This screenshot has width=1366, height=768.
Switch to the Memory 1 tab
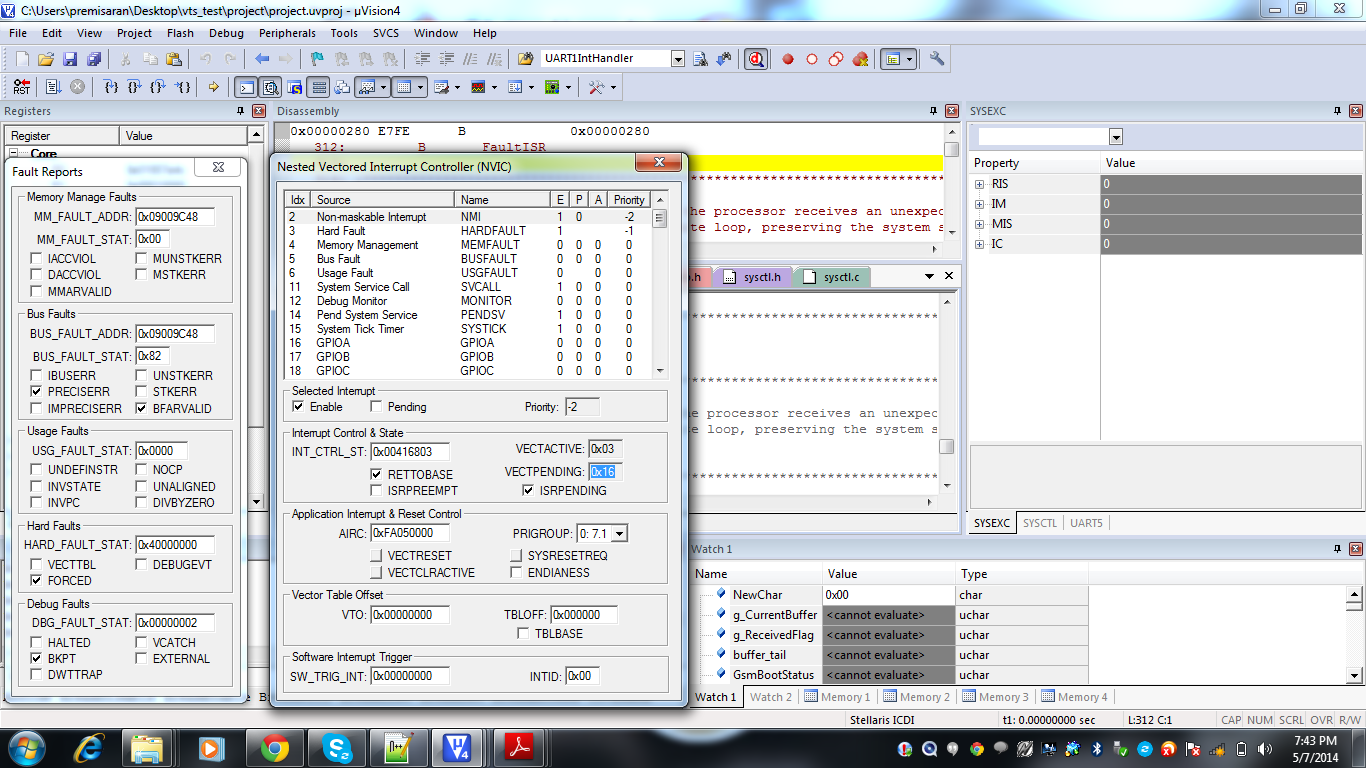tap(837, 697)
